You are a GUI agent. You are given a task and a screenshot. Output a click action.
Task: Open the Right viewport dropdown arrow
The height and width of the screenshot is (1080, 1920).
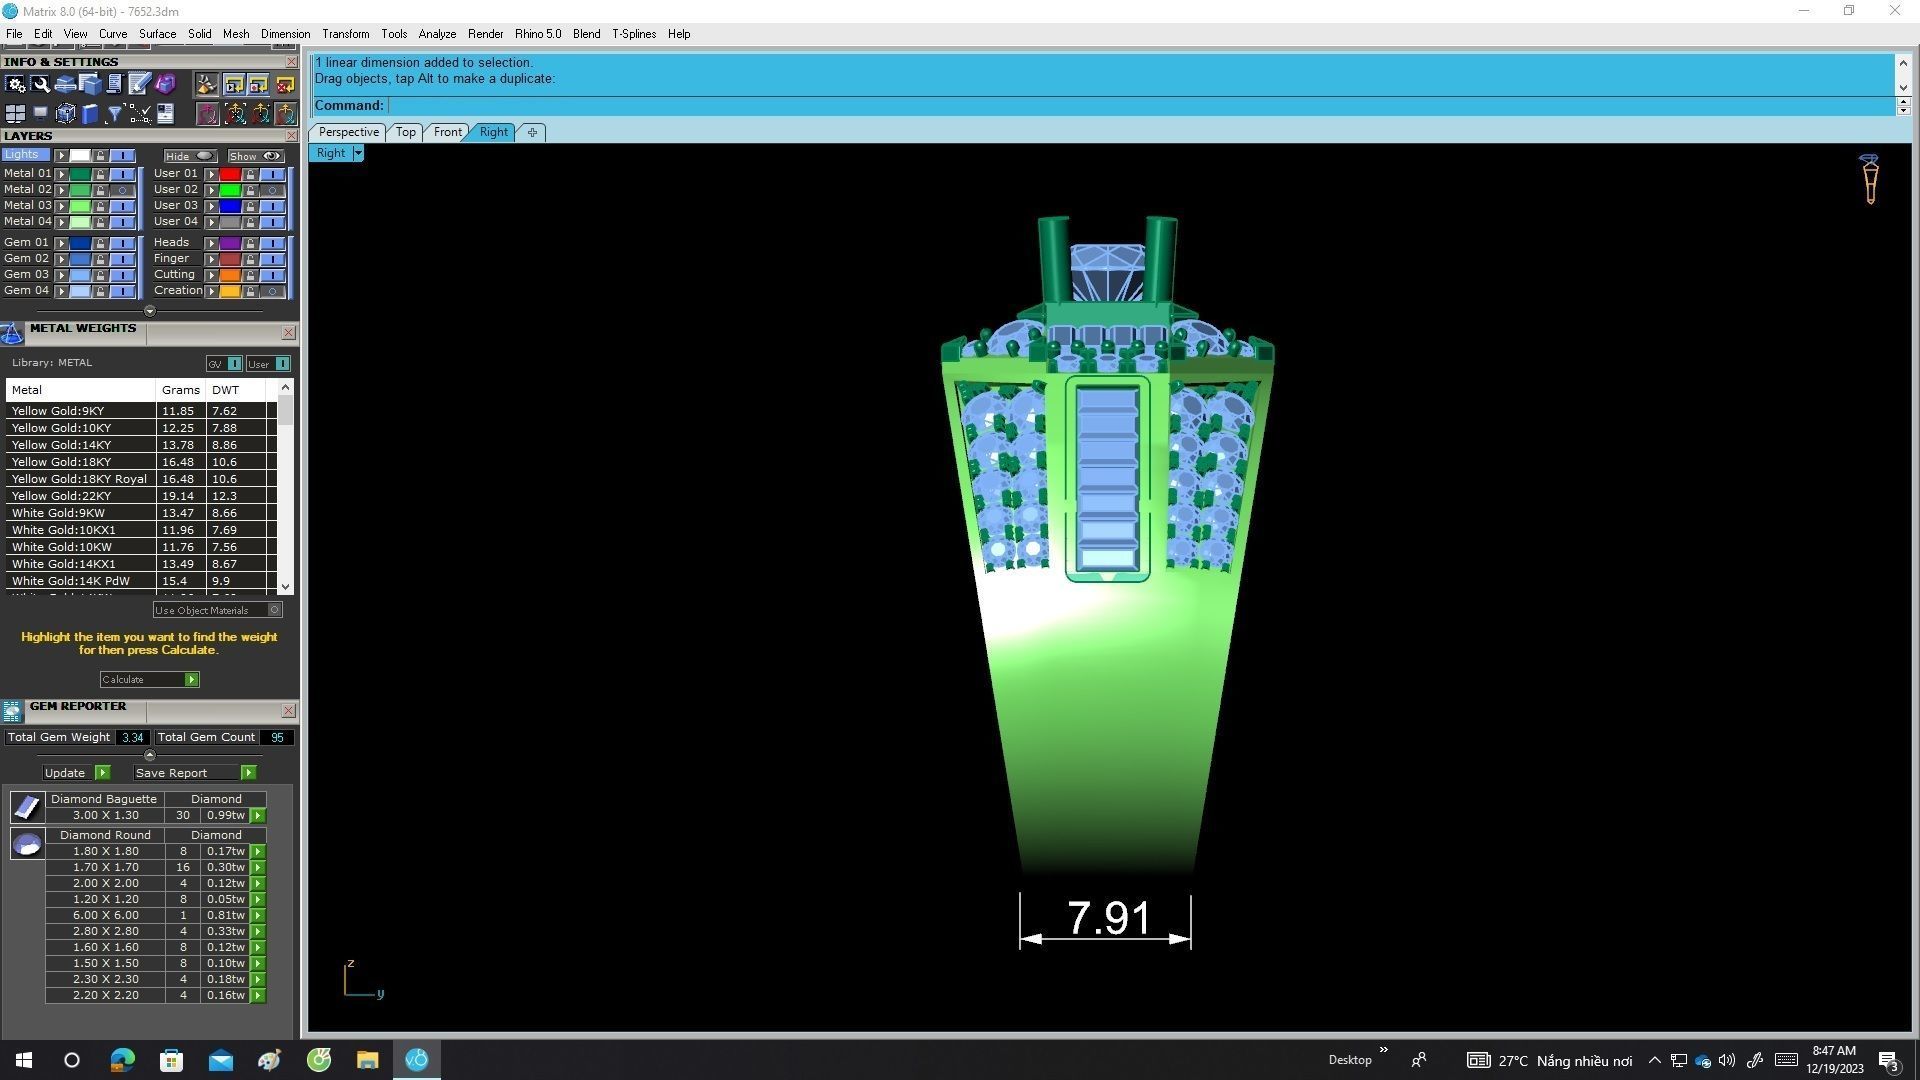(x=358, y=154)
